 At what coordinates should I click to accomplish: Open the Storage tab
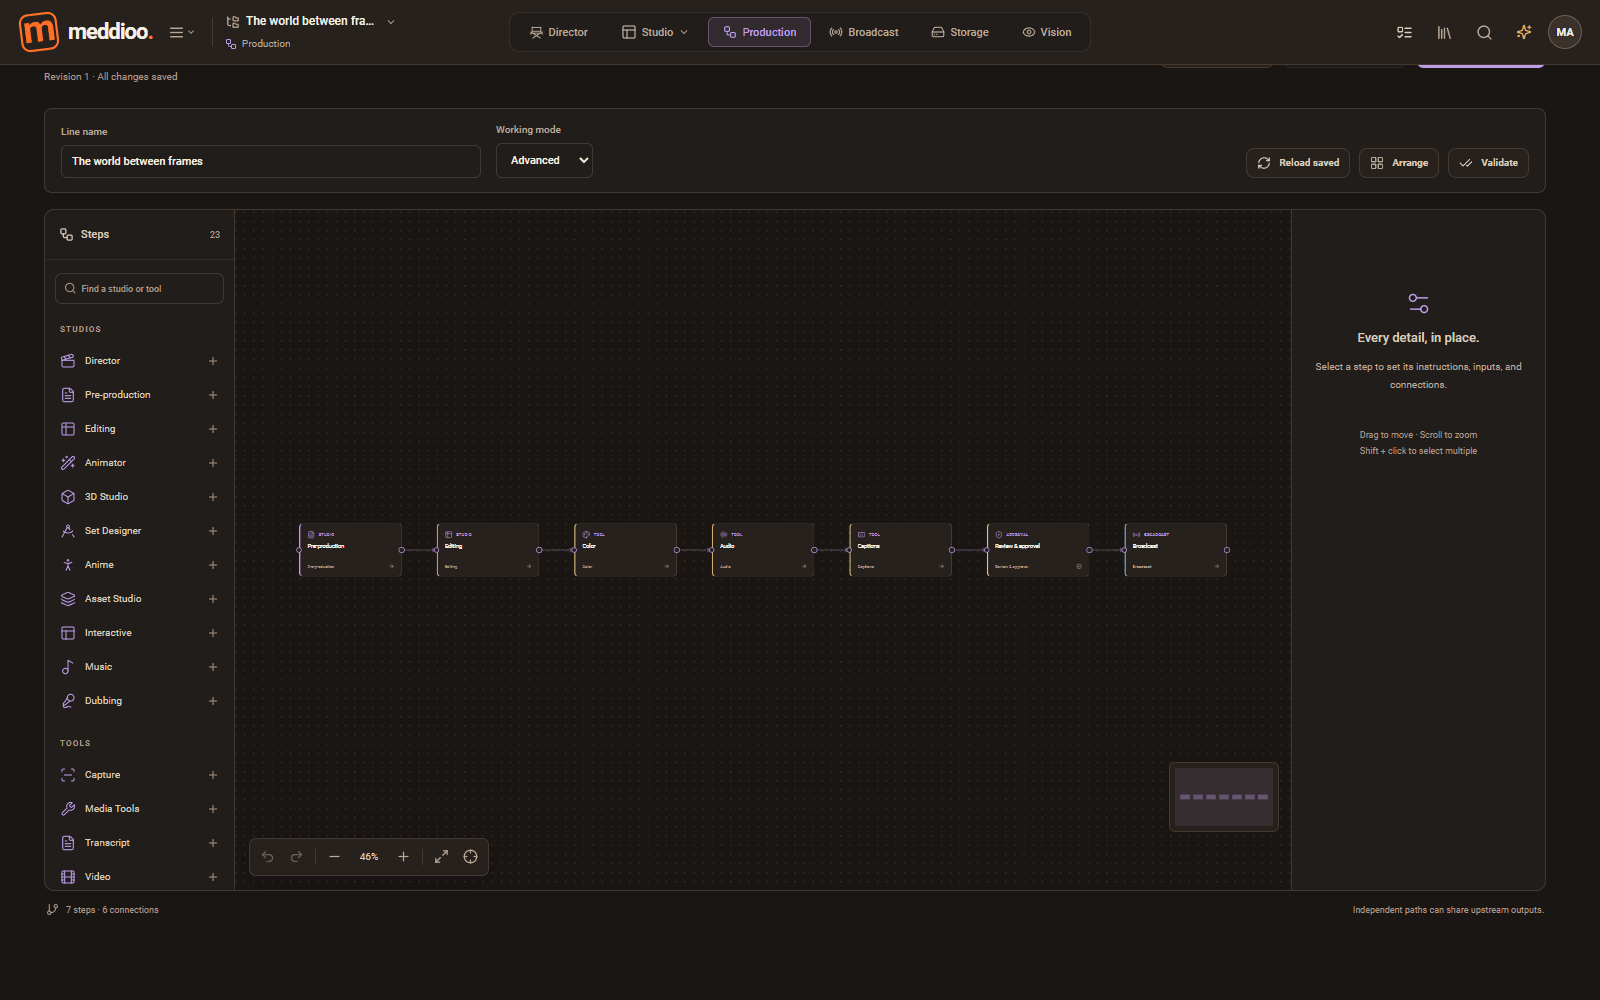(960, 32)
